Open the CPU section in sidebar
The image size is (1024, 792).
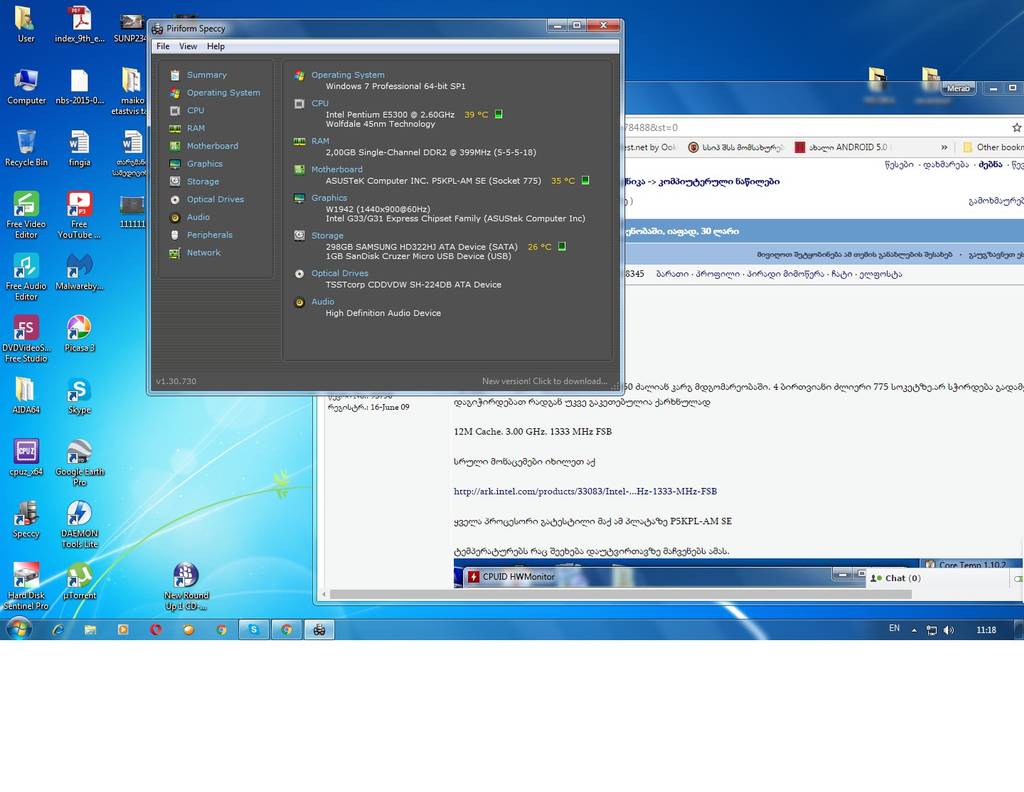coord(195,110)
